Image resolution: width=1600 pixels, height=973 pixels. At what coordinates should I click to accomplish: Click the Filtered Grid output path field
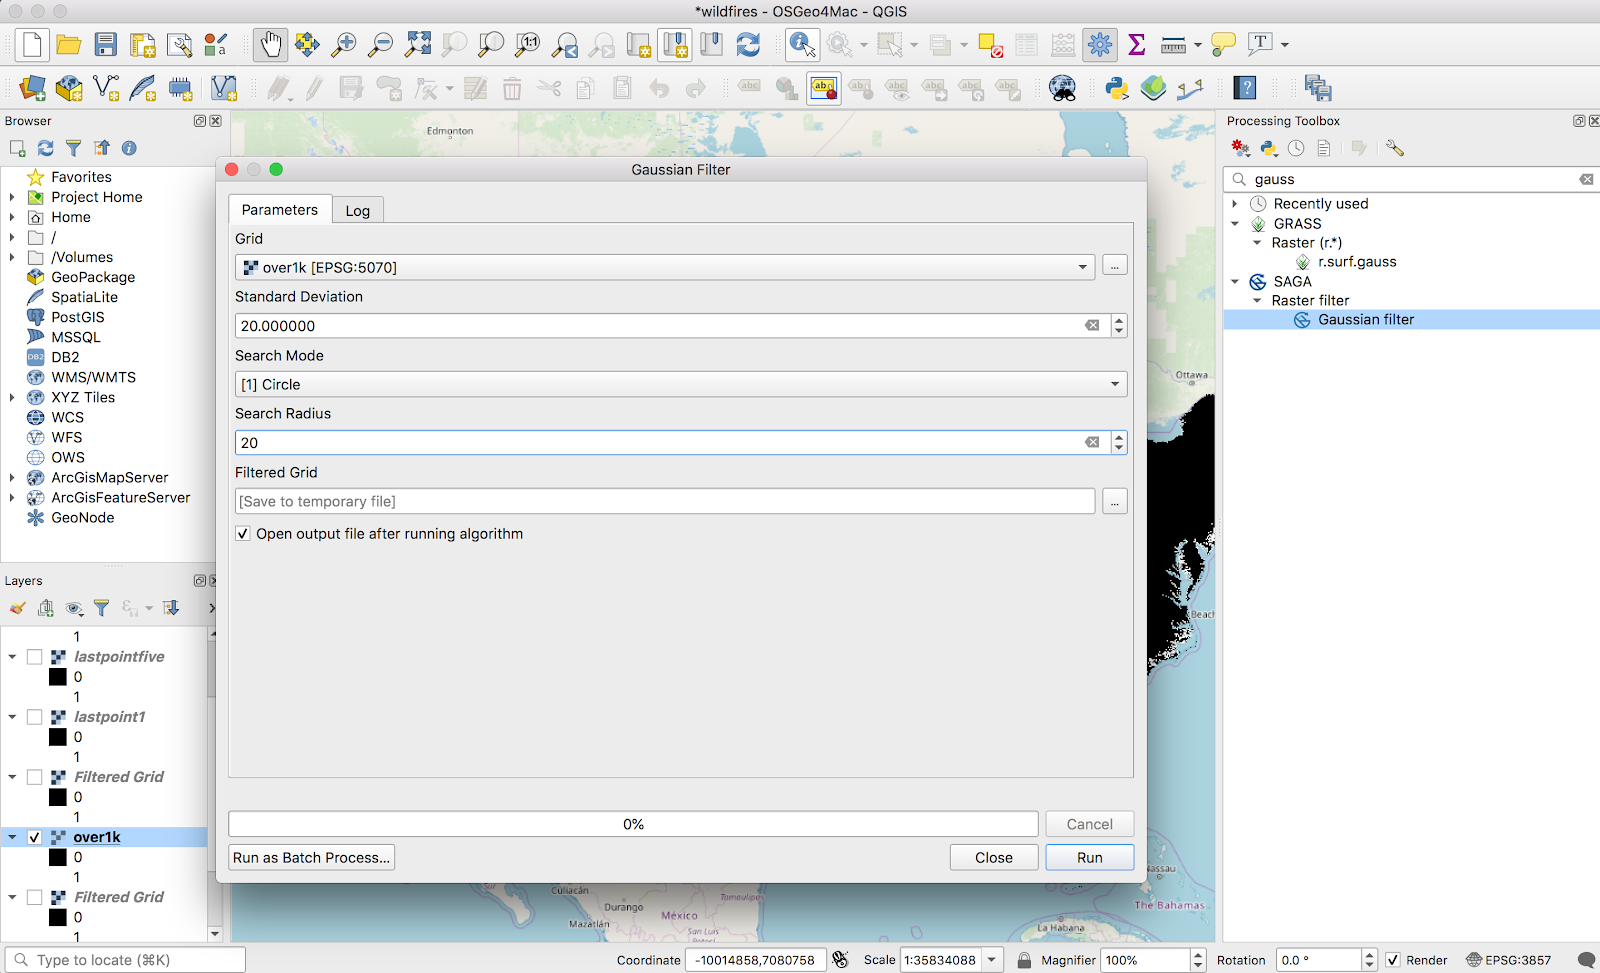(665, 502)
